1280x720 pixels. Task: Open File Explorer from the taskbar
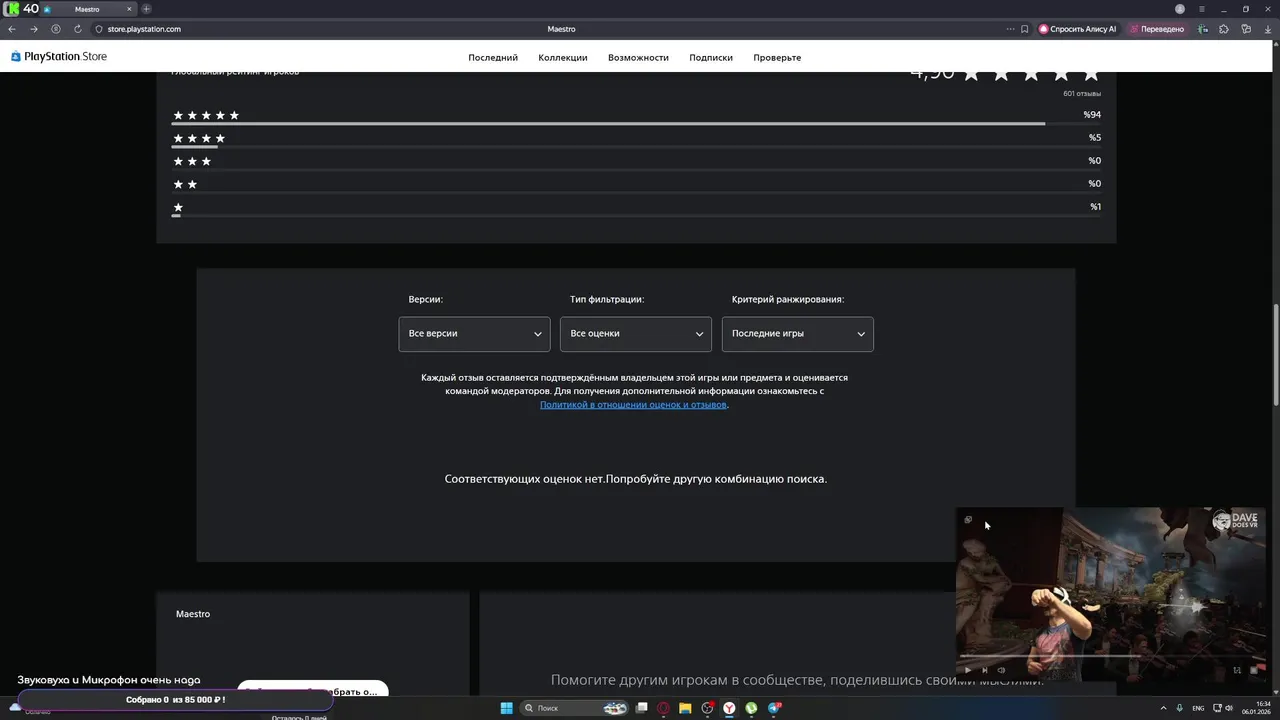tap(685, 708)
